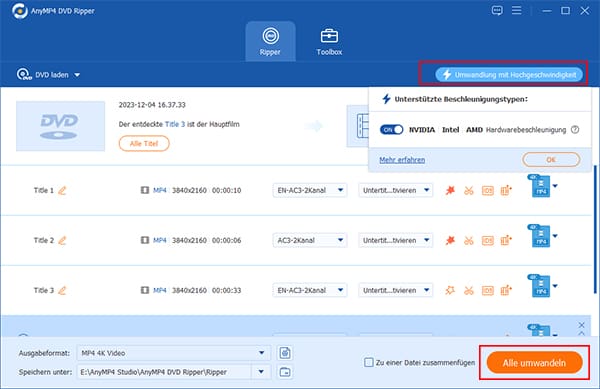Viewport: 600px width, 389px height.
Task: Click the rename pencil icon next to Title 3
Action: click(62, 290)
